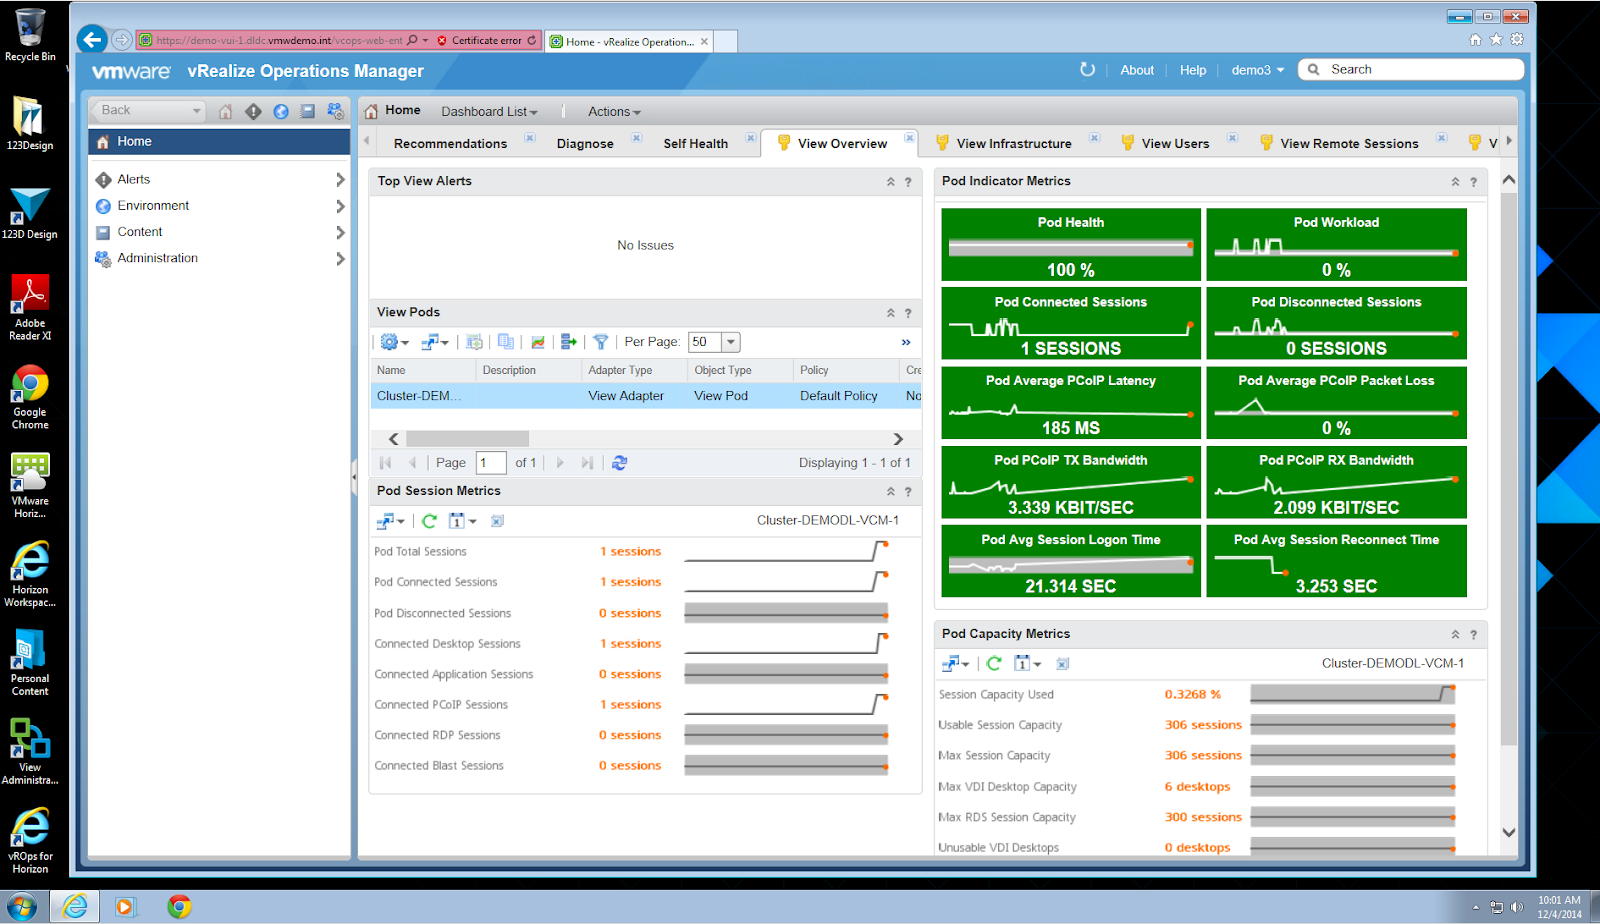Collapse the Pod Session Metrics widget
Screen dimensions: 1600x924
pos(890,492)
